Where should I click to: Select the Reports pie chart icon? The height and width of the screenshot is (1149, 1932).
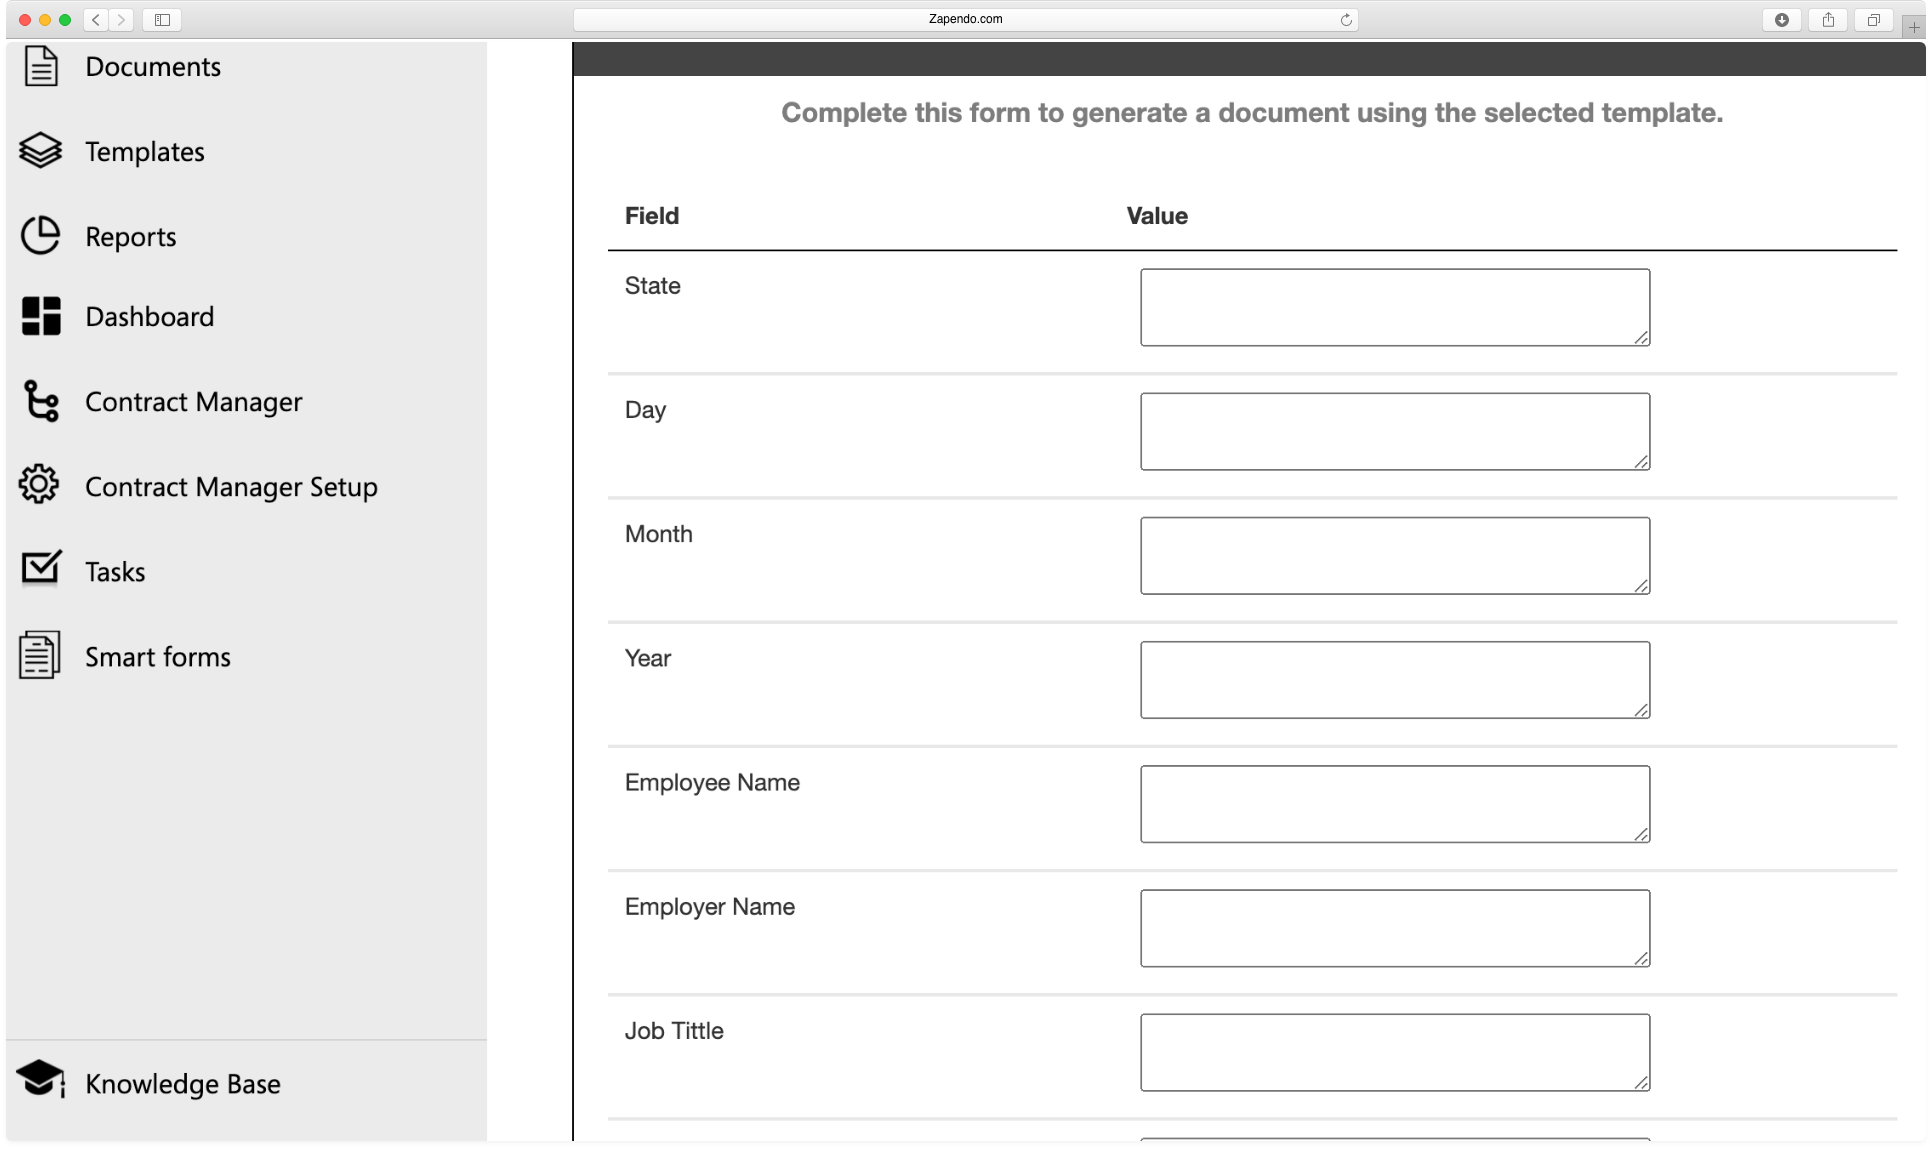[41, 236]
